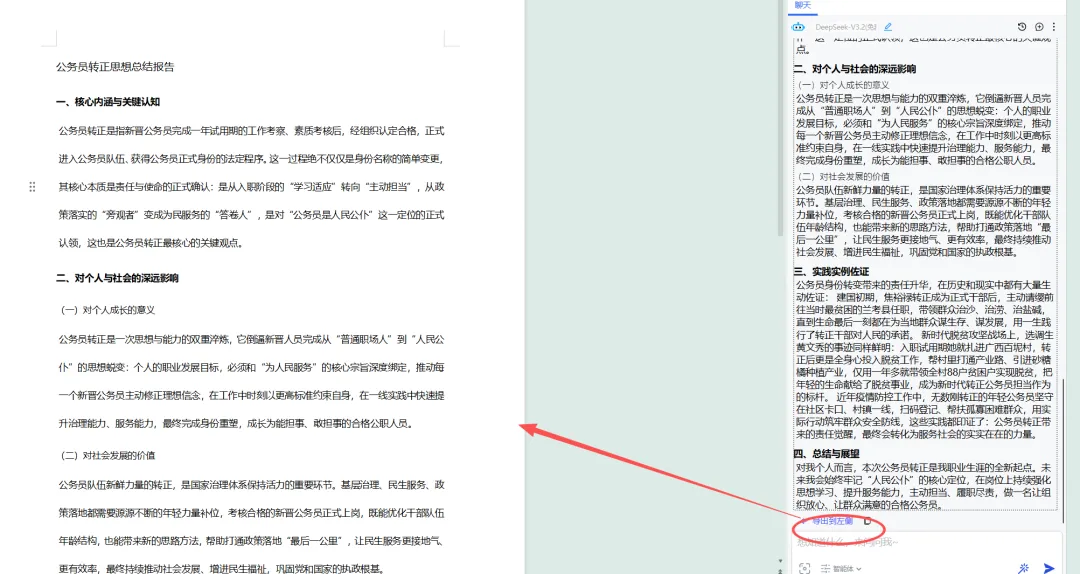The height and width of the screenshot is (574, 1080).
Task: Click the pencil icon beside DeepSeek-V3.2
Action: (x=889, y=27)
